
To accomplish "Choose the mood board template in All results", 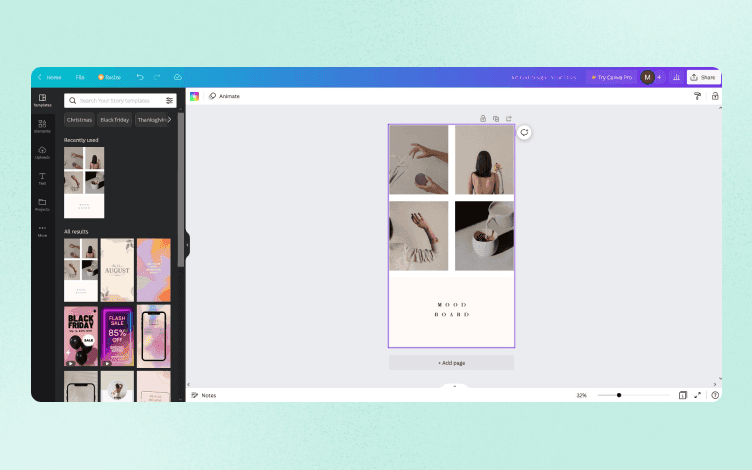I will click(x=81, y=270).
